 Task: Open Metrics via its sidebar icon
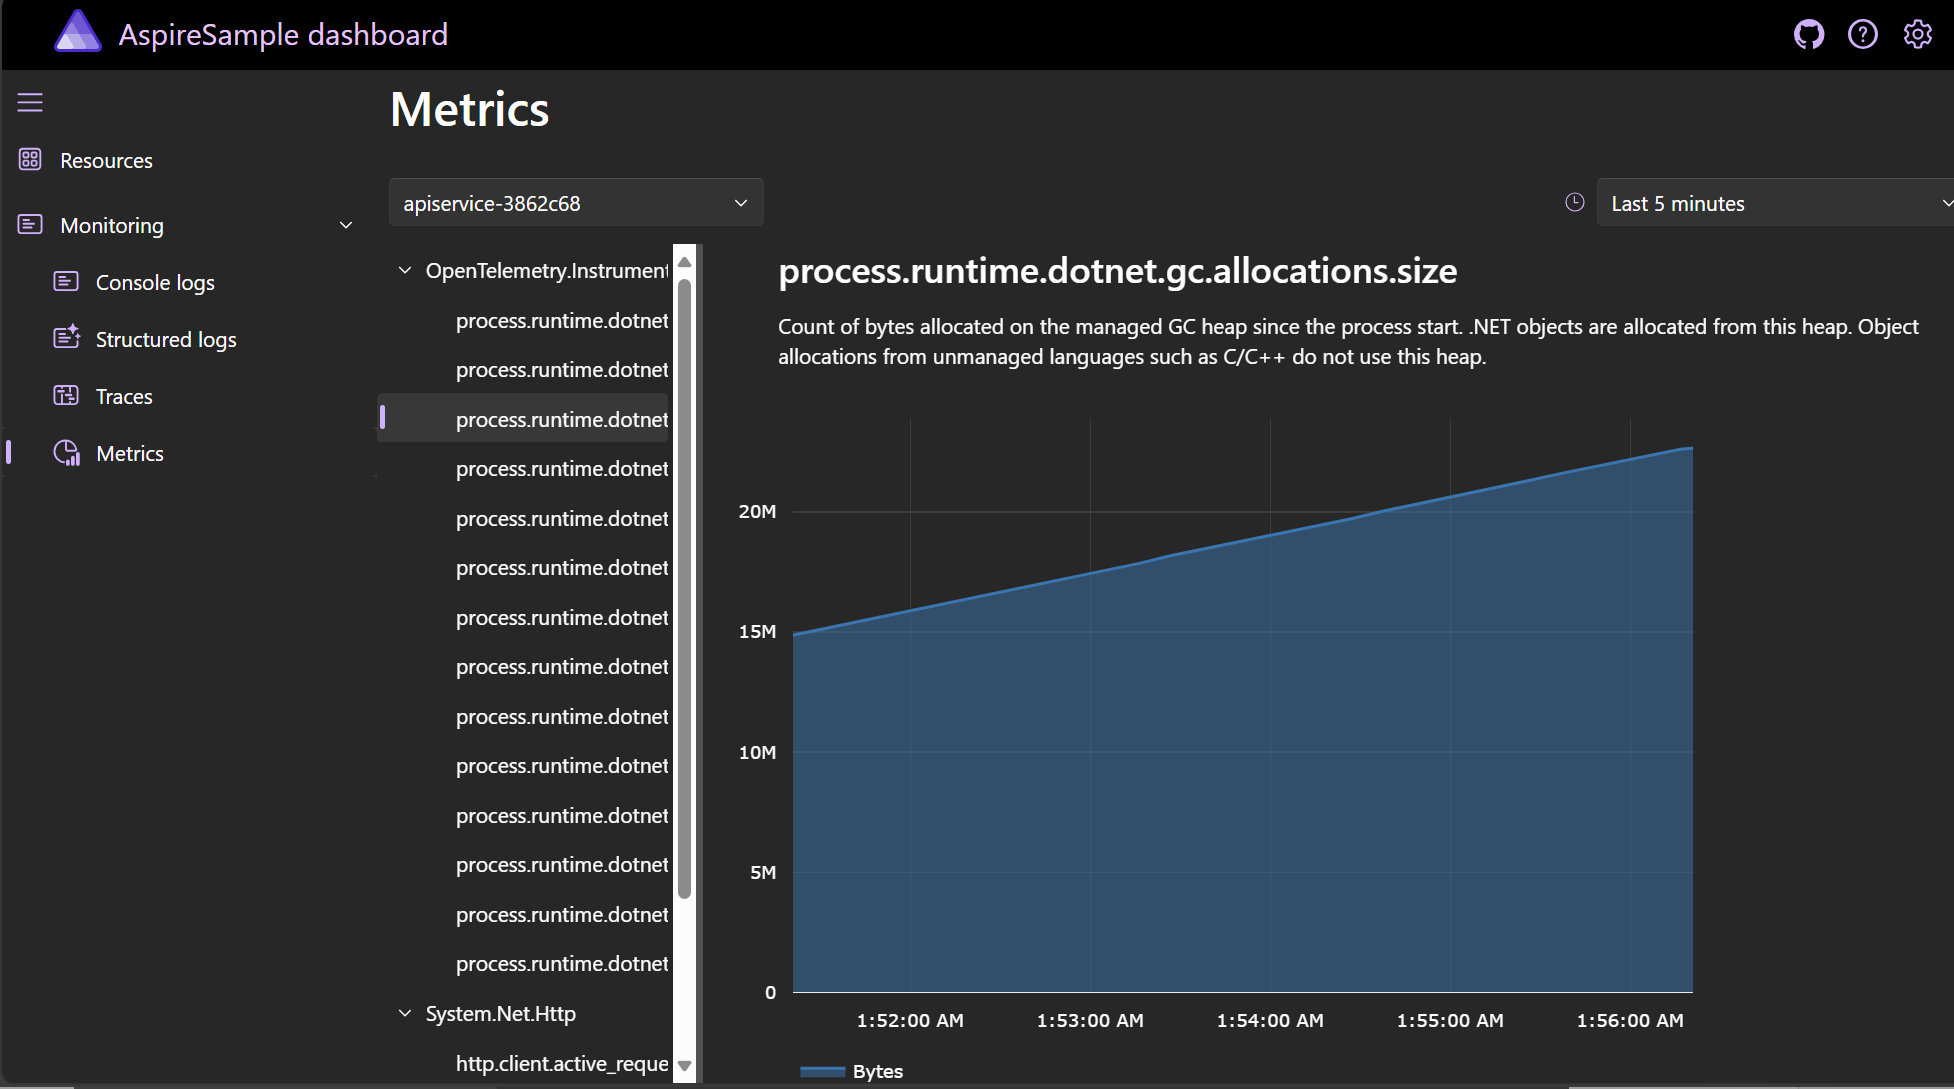tap(67, 453)
